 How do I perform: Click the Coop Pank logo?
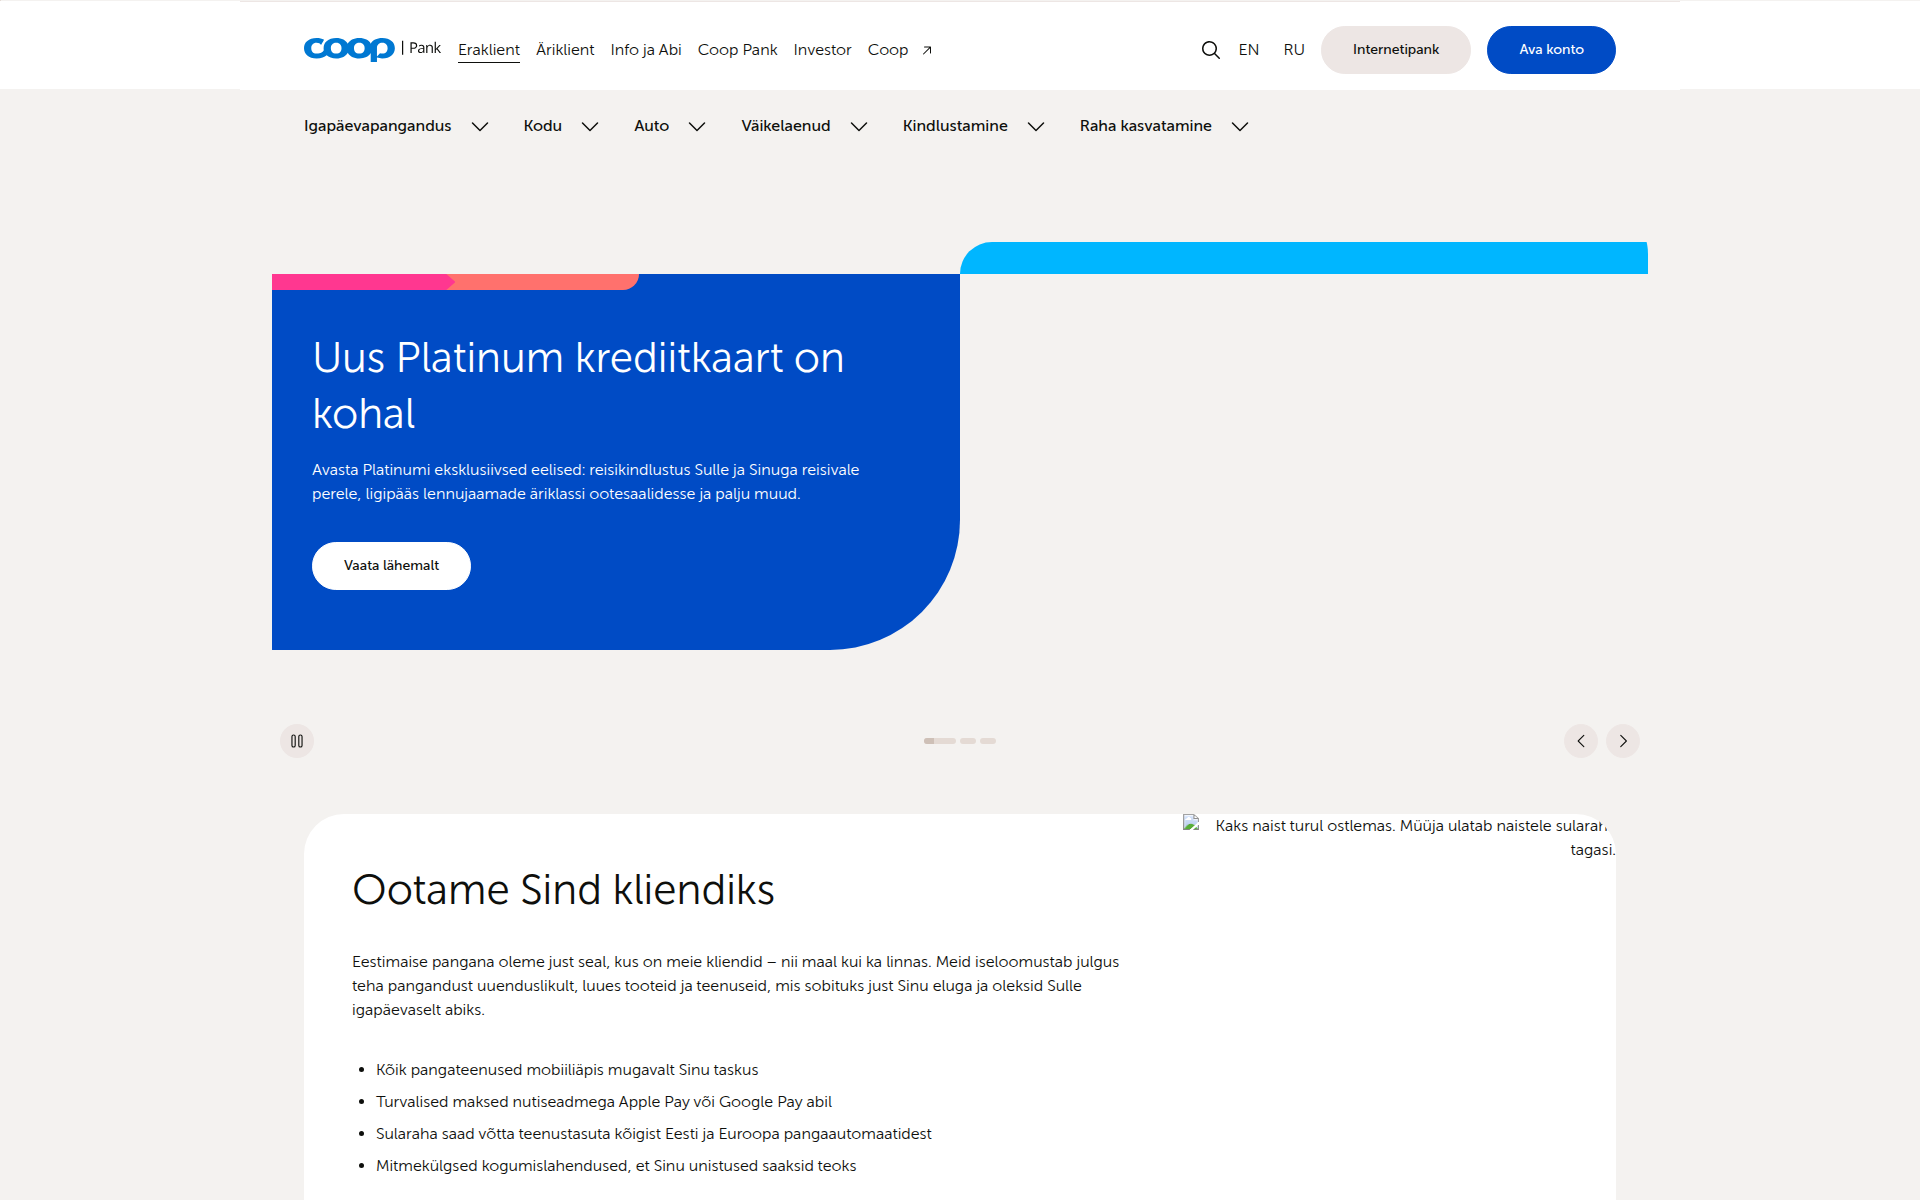pos(372,49)
